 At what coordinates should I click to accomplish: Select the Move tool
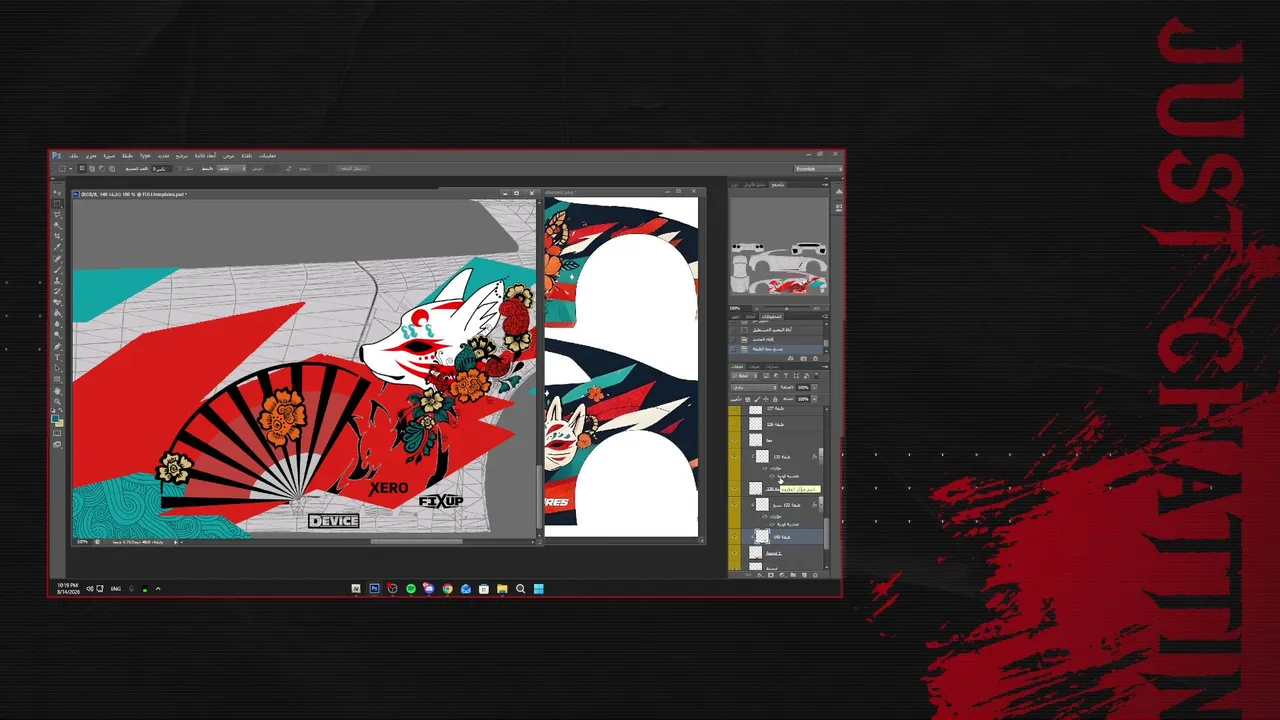point(57,193)
